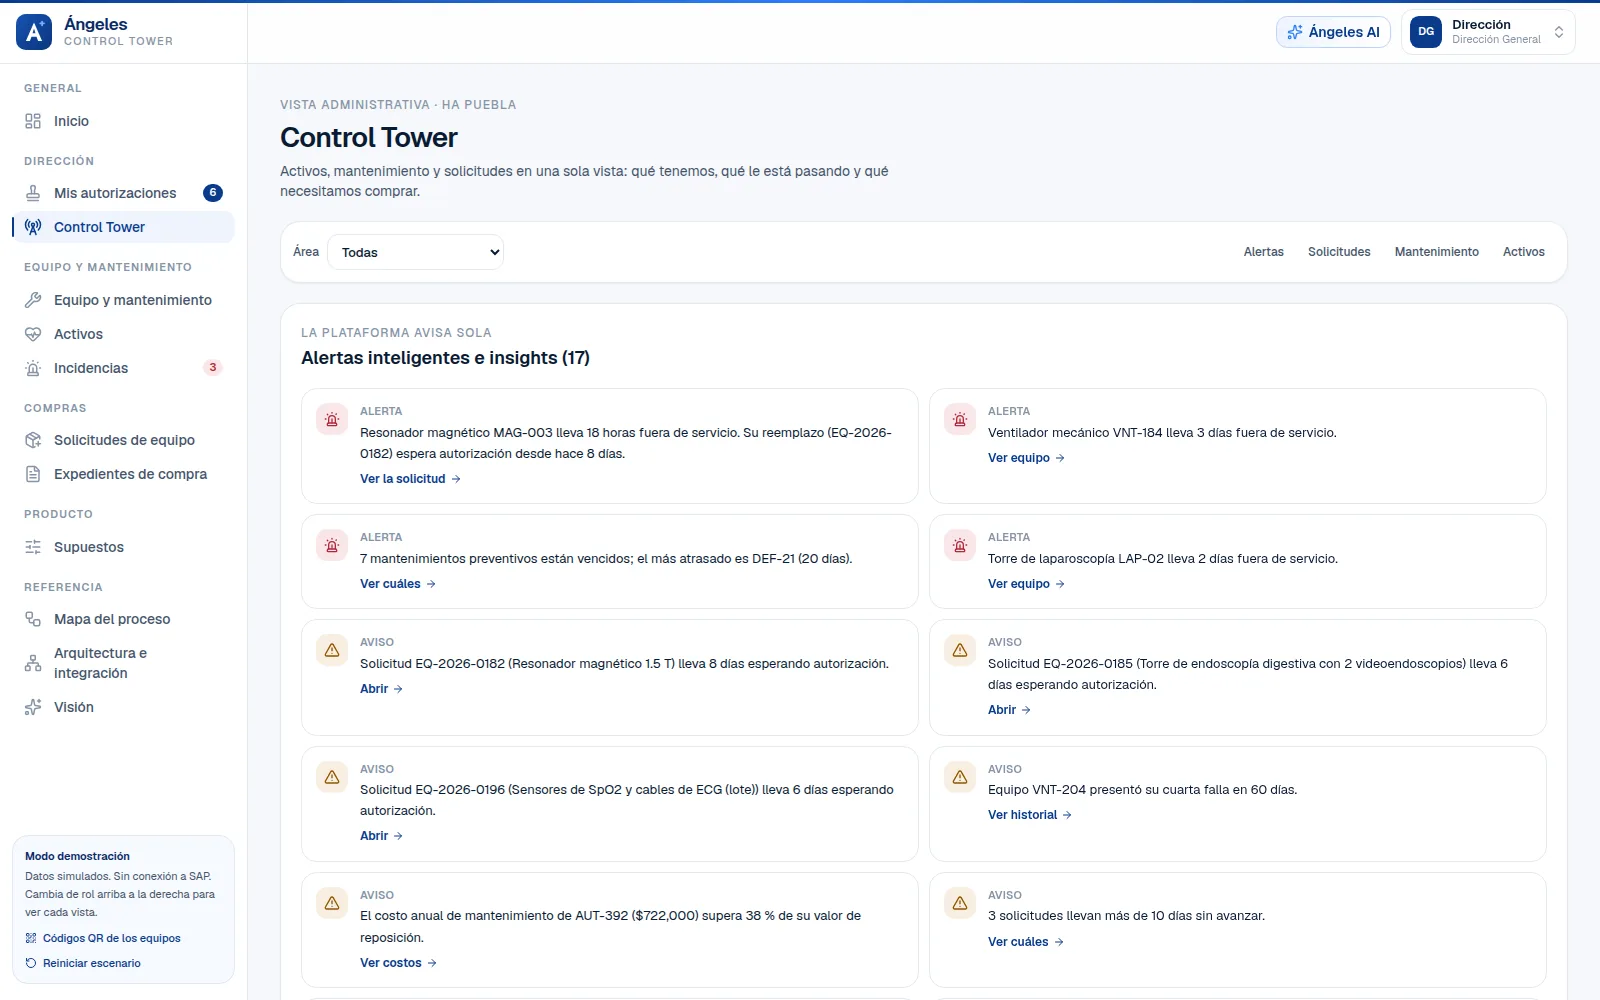
Task: Click the Mapa del proceso icon
Action: (33, 619)
